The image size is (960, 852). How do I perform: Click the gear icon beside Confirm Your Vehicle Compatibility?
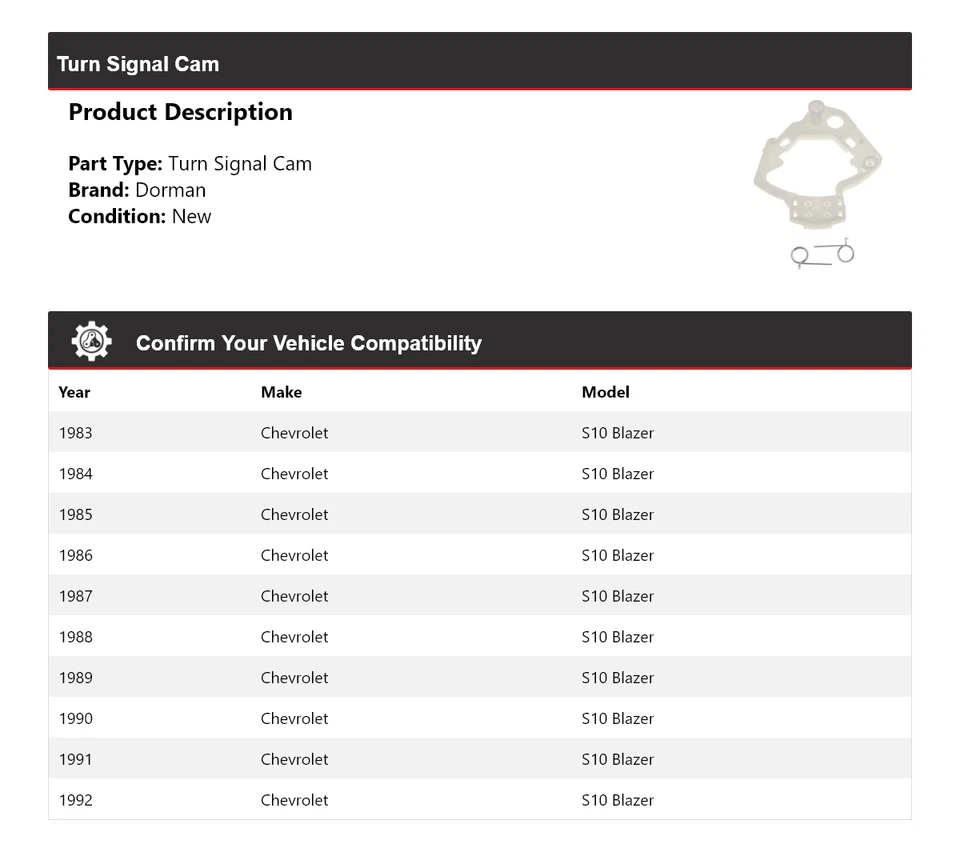[91, 342]
